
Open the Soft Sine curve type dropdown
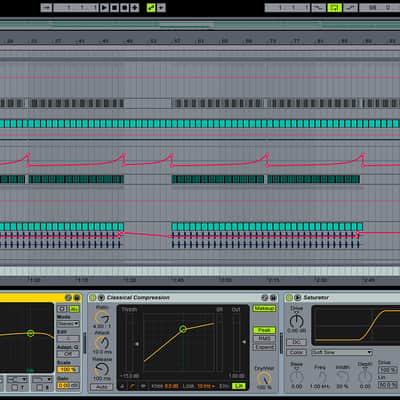coord(342,352)
